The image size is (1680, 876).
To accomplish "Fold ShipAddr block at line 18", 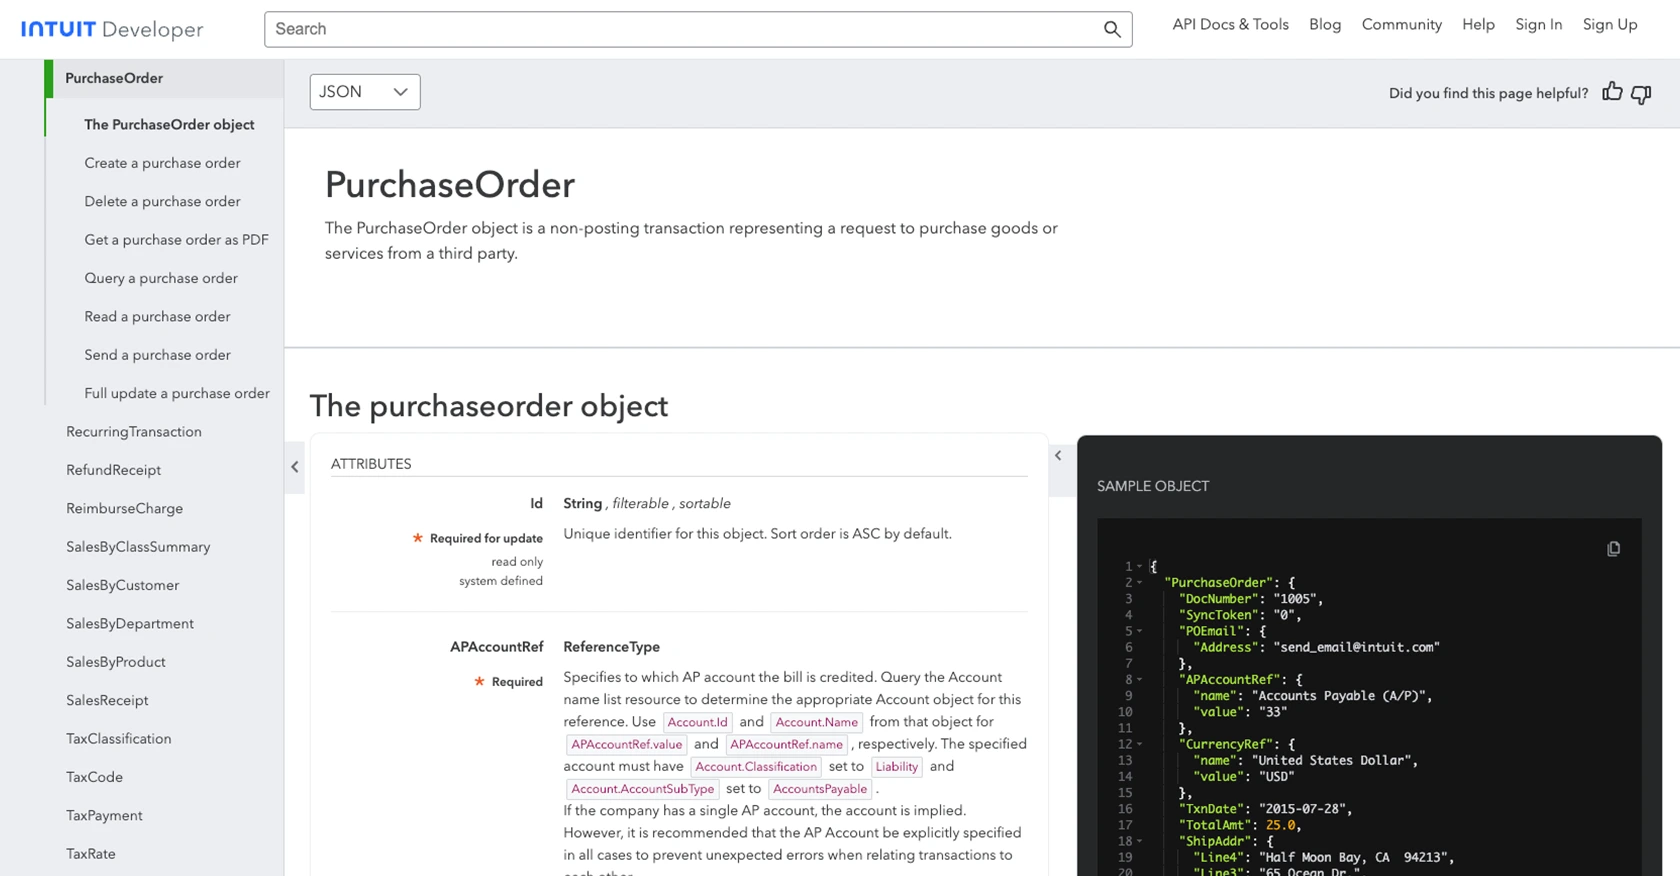I will tap(1139, 841).
